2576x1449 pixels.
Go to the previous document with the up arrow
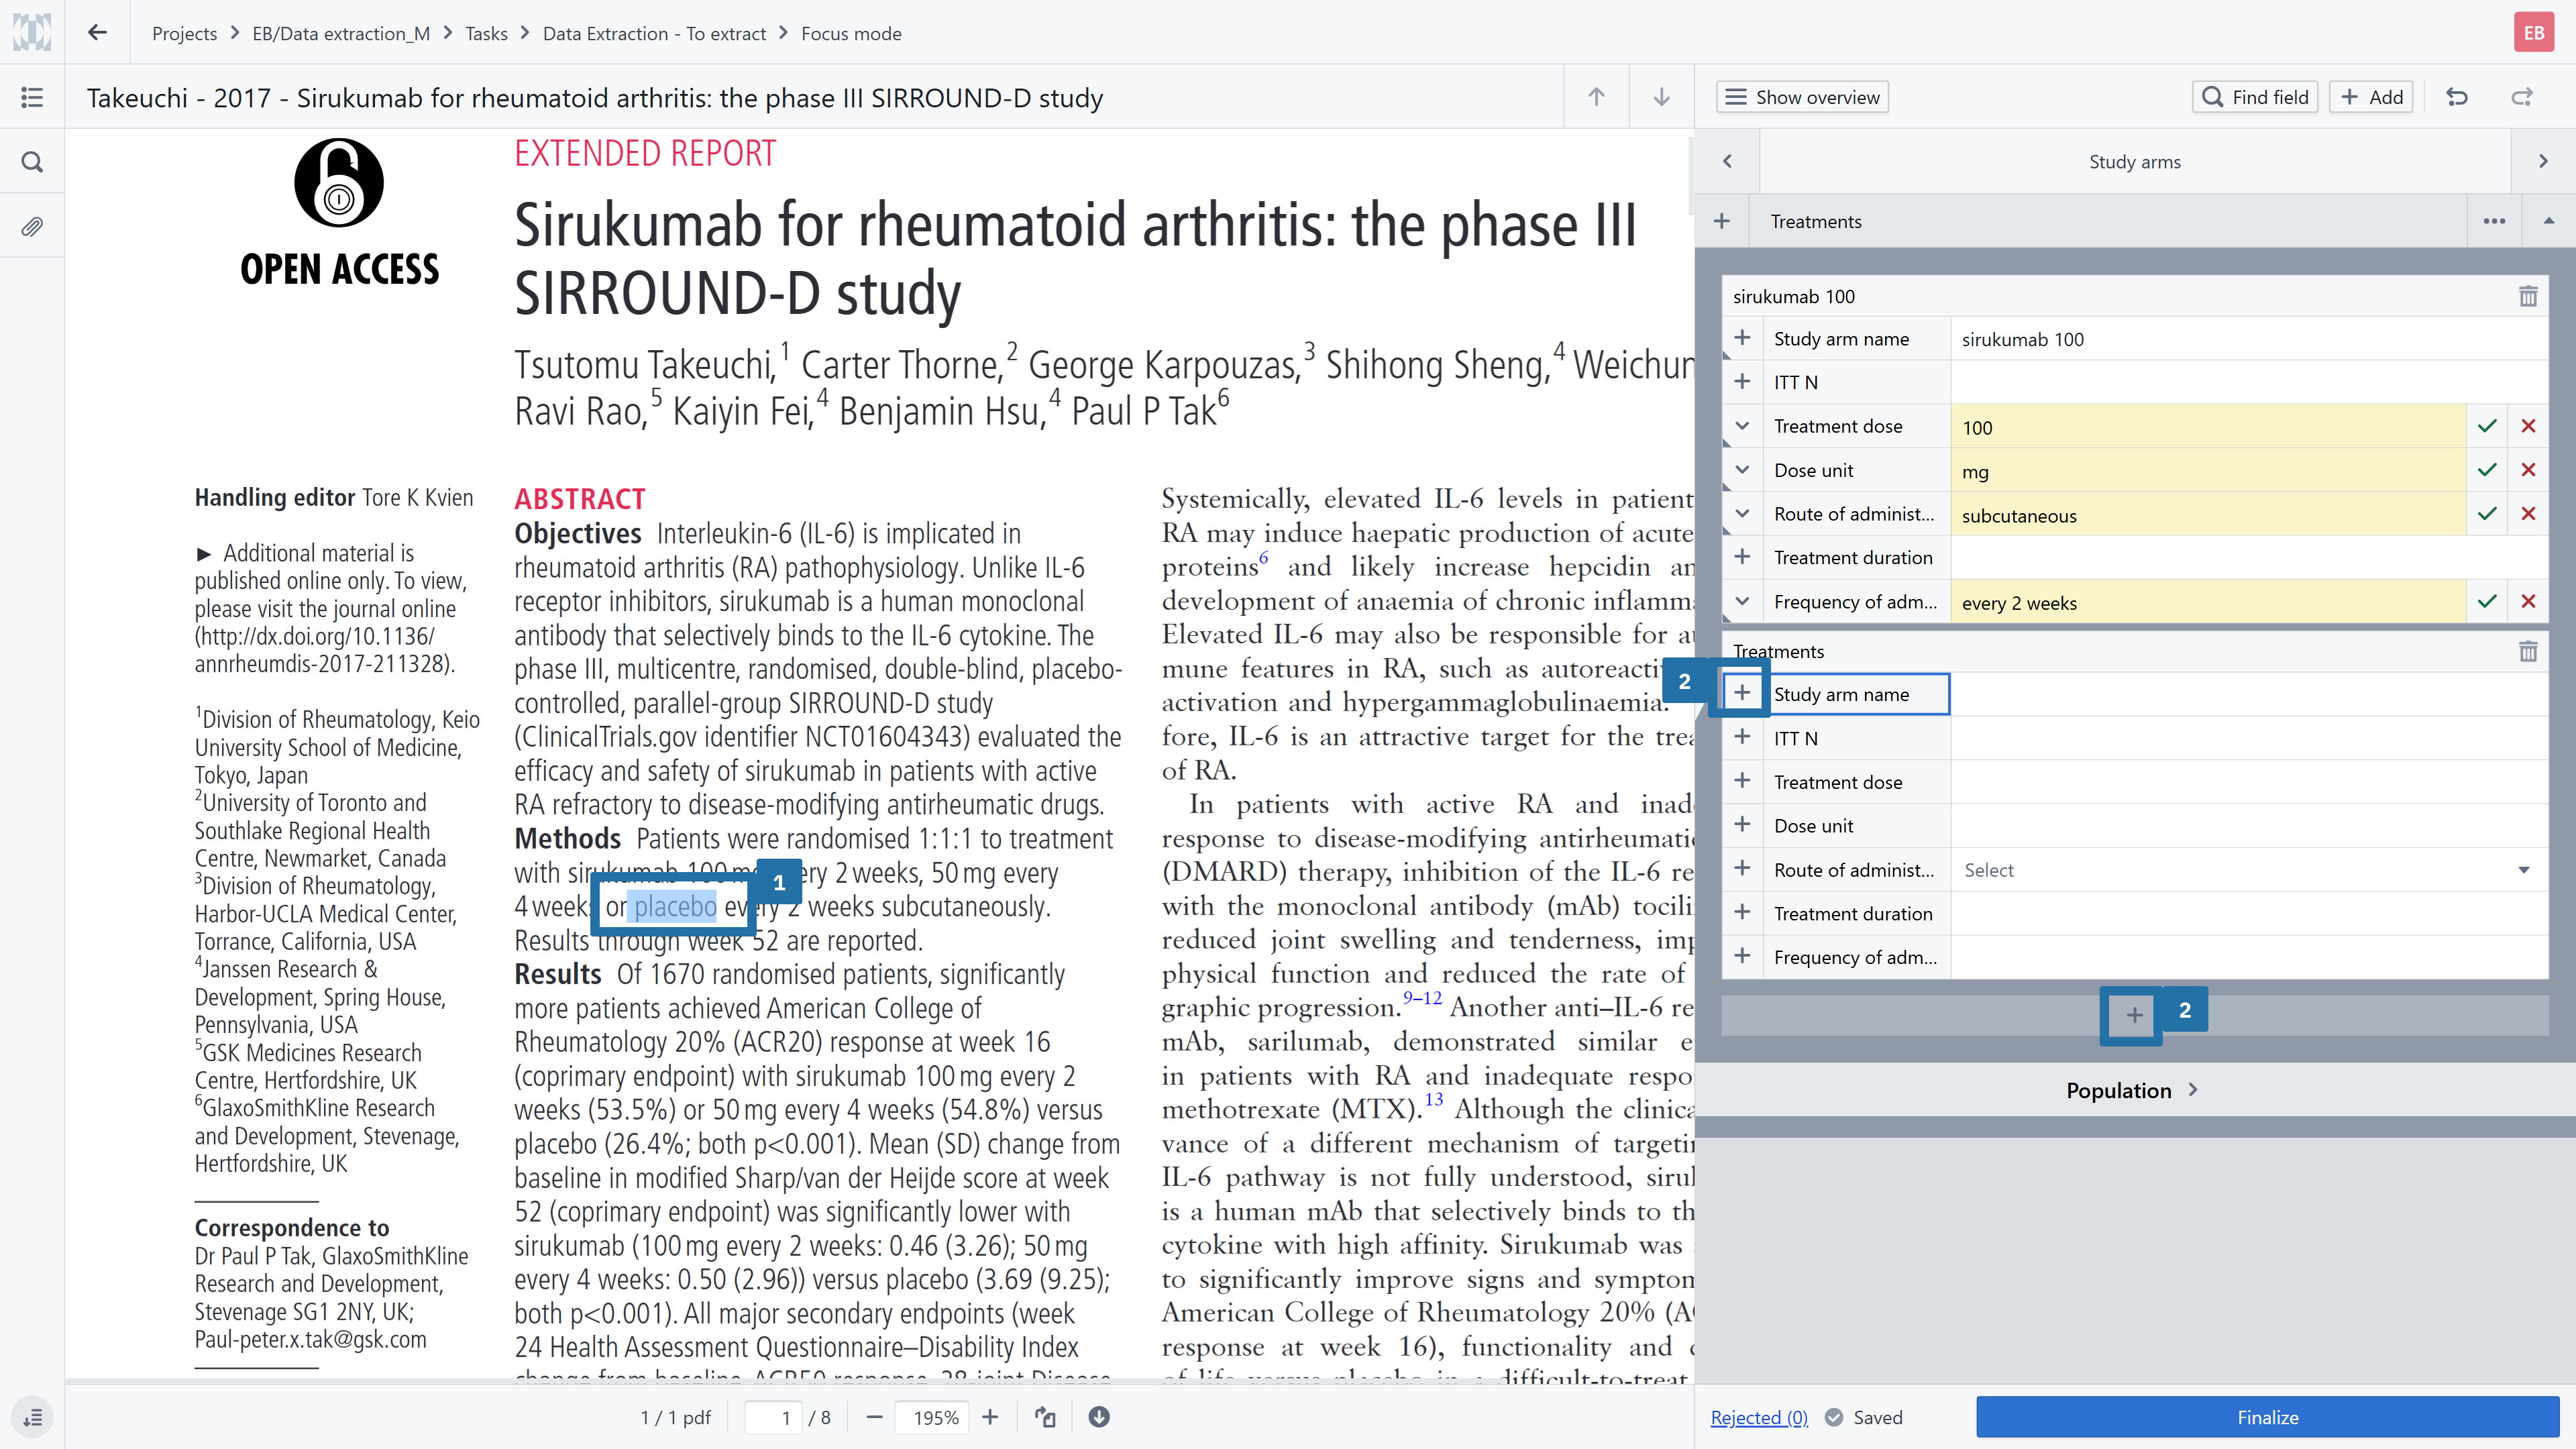[x=1596, y=97]
